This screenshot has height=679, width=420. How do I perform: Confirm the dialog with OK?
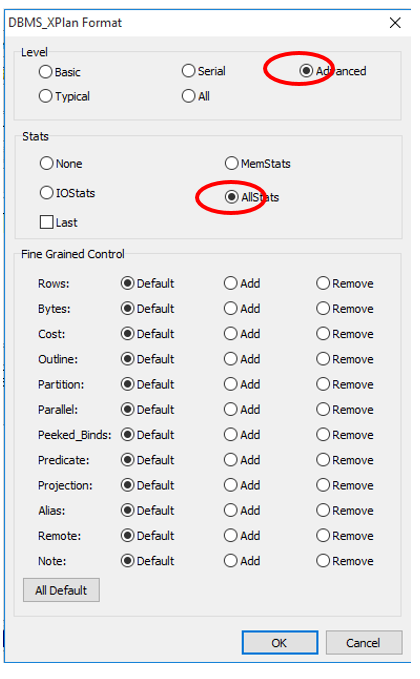point(280,643)
